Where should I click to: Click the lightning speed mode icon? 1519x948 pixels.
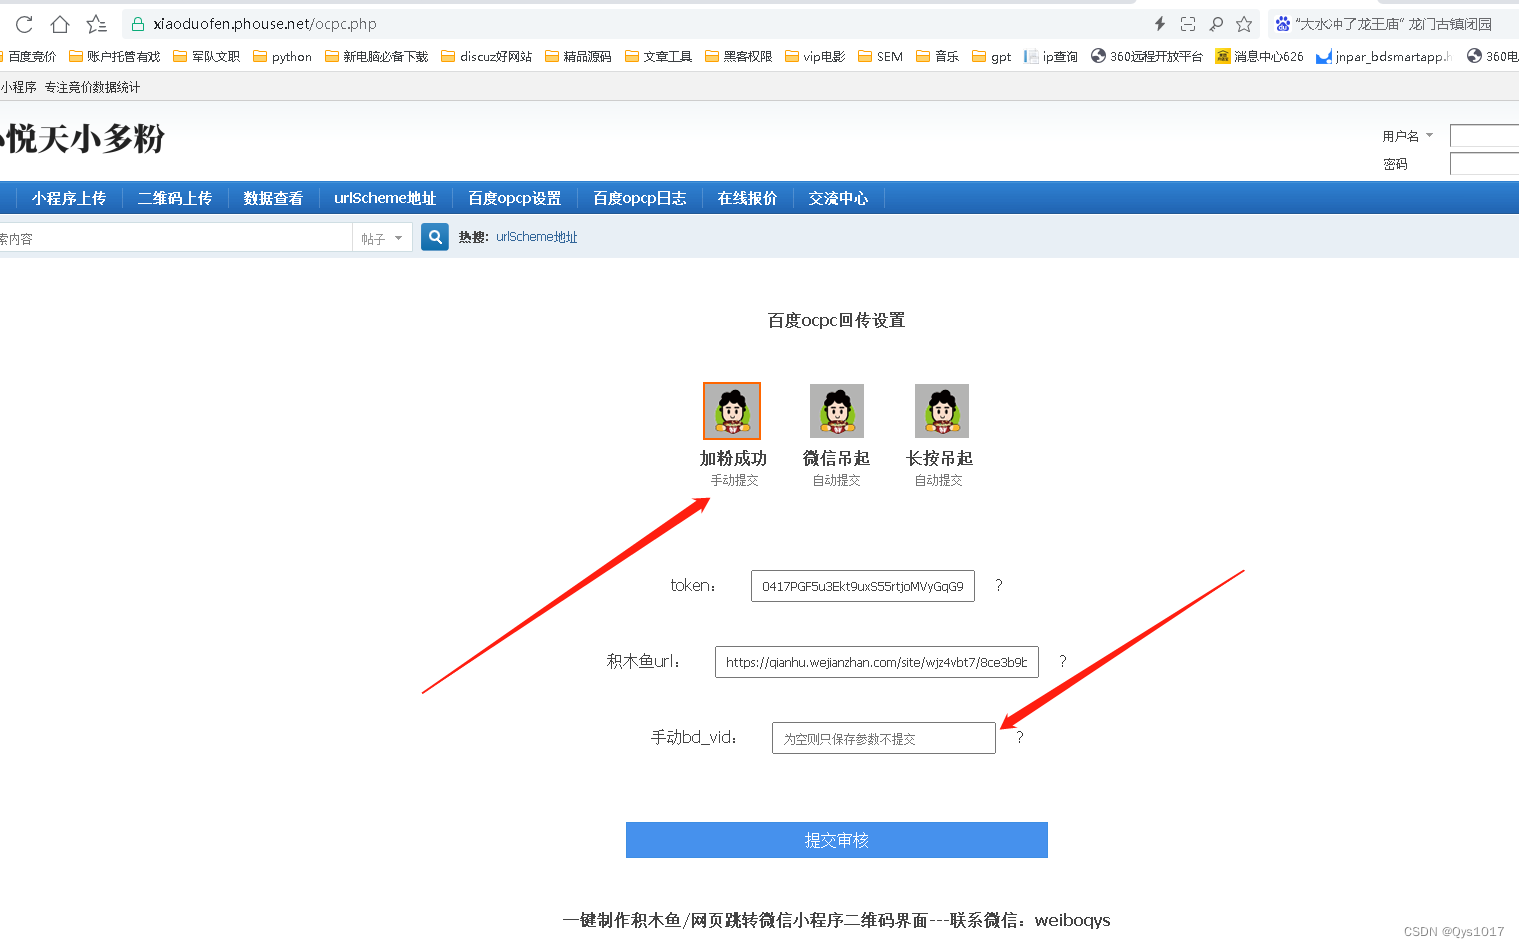coord(1160,24)
